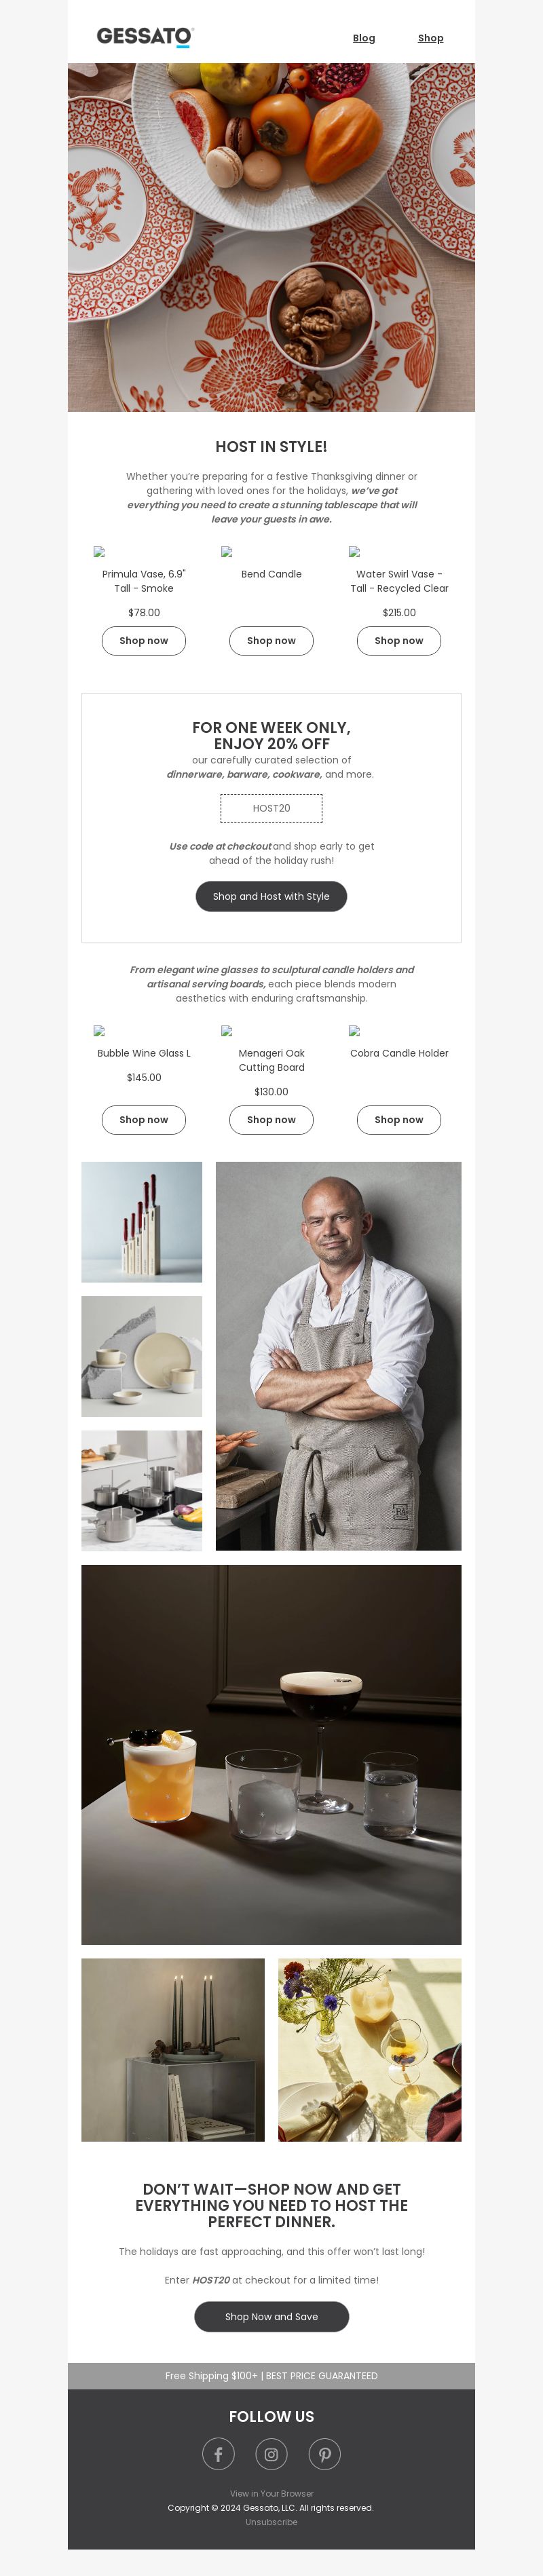Open the Blog link in header
Image resolution: width=543 pixels, height=2576 pixels.
click(x=364, y=38)
